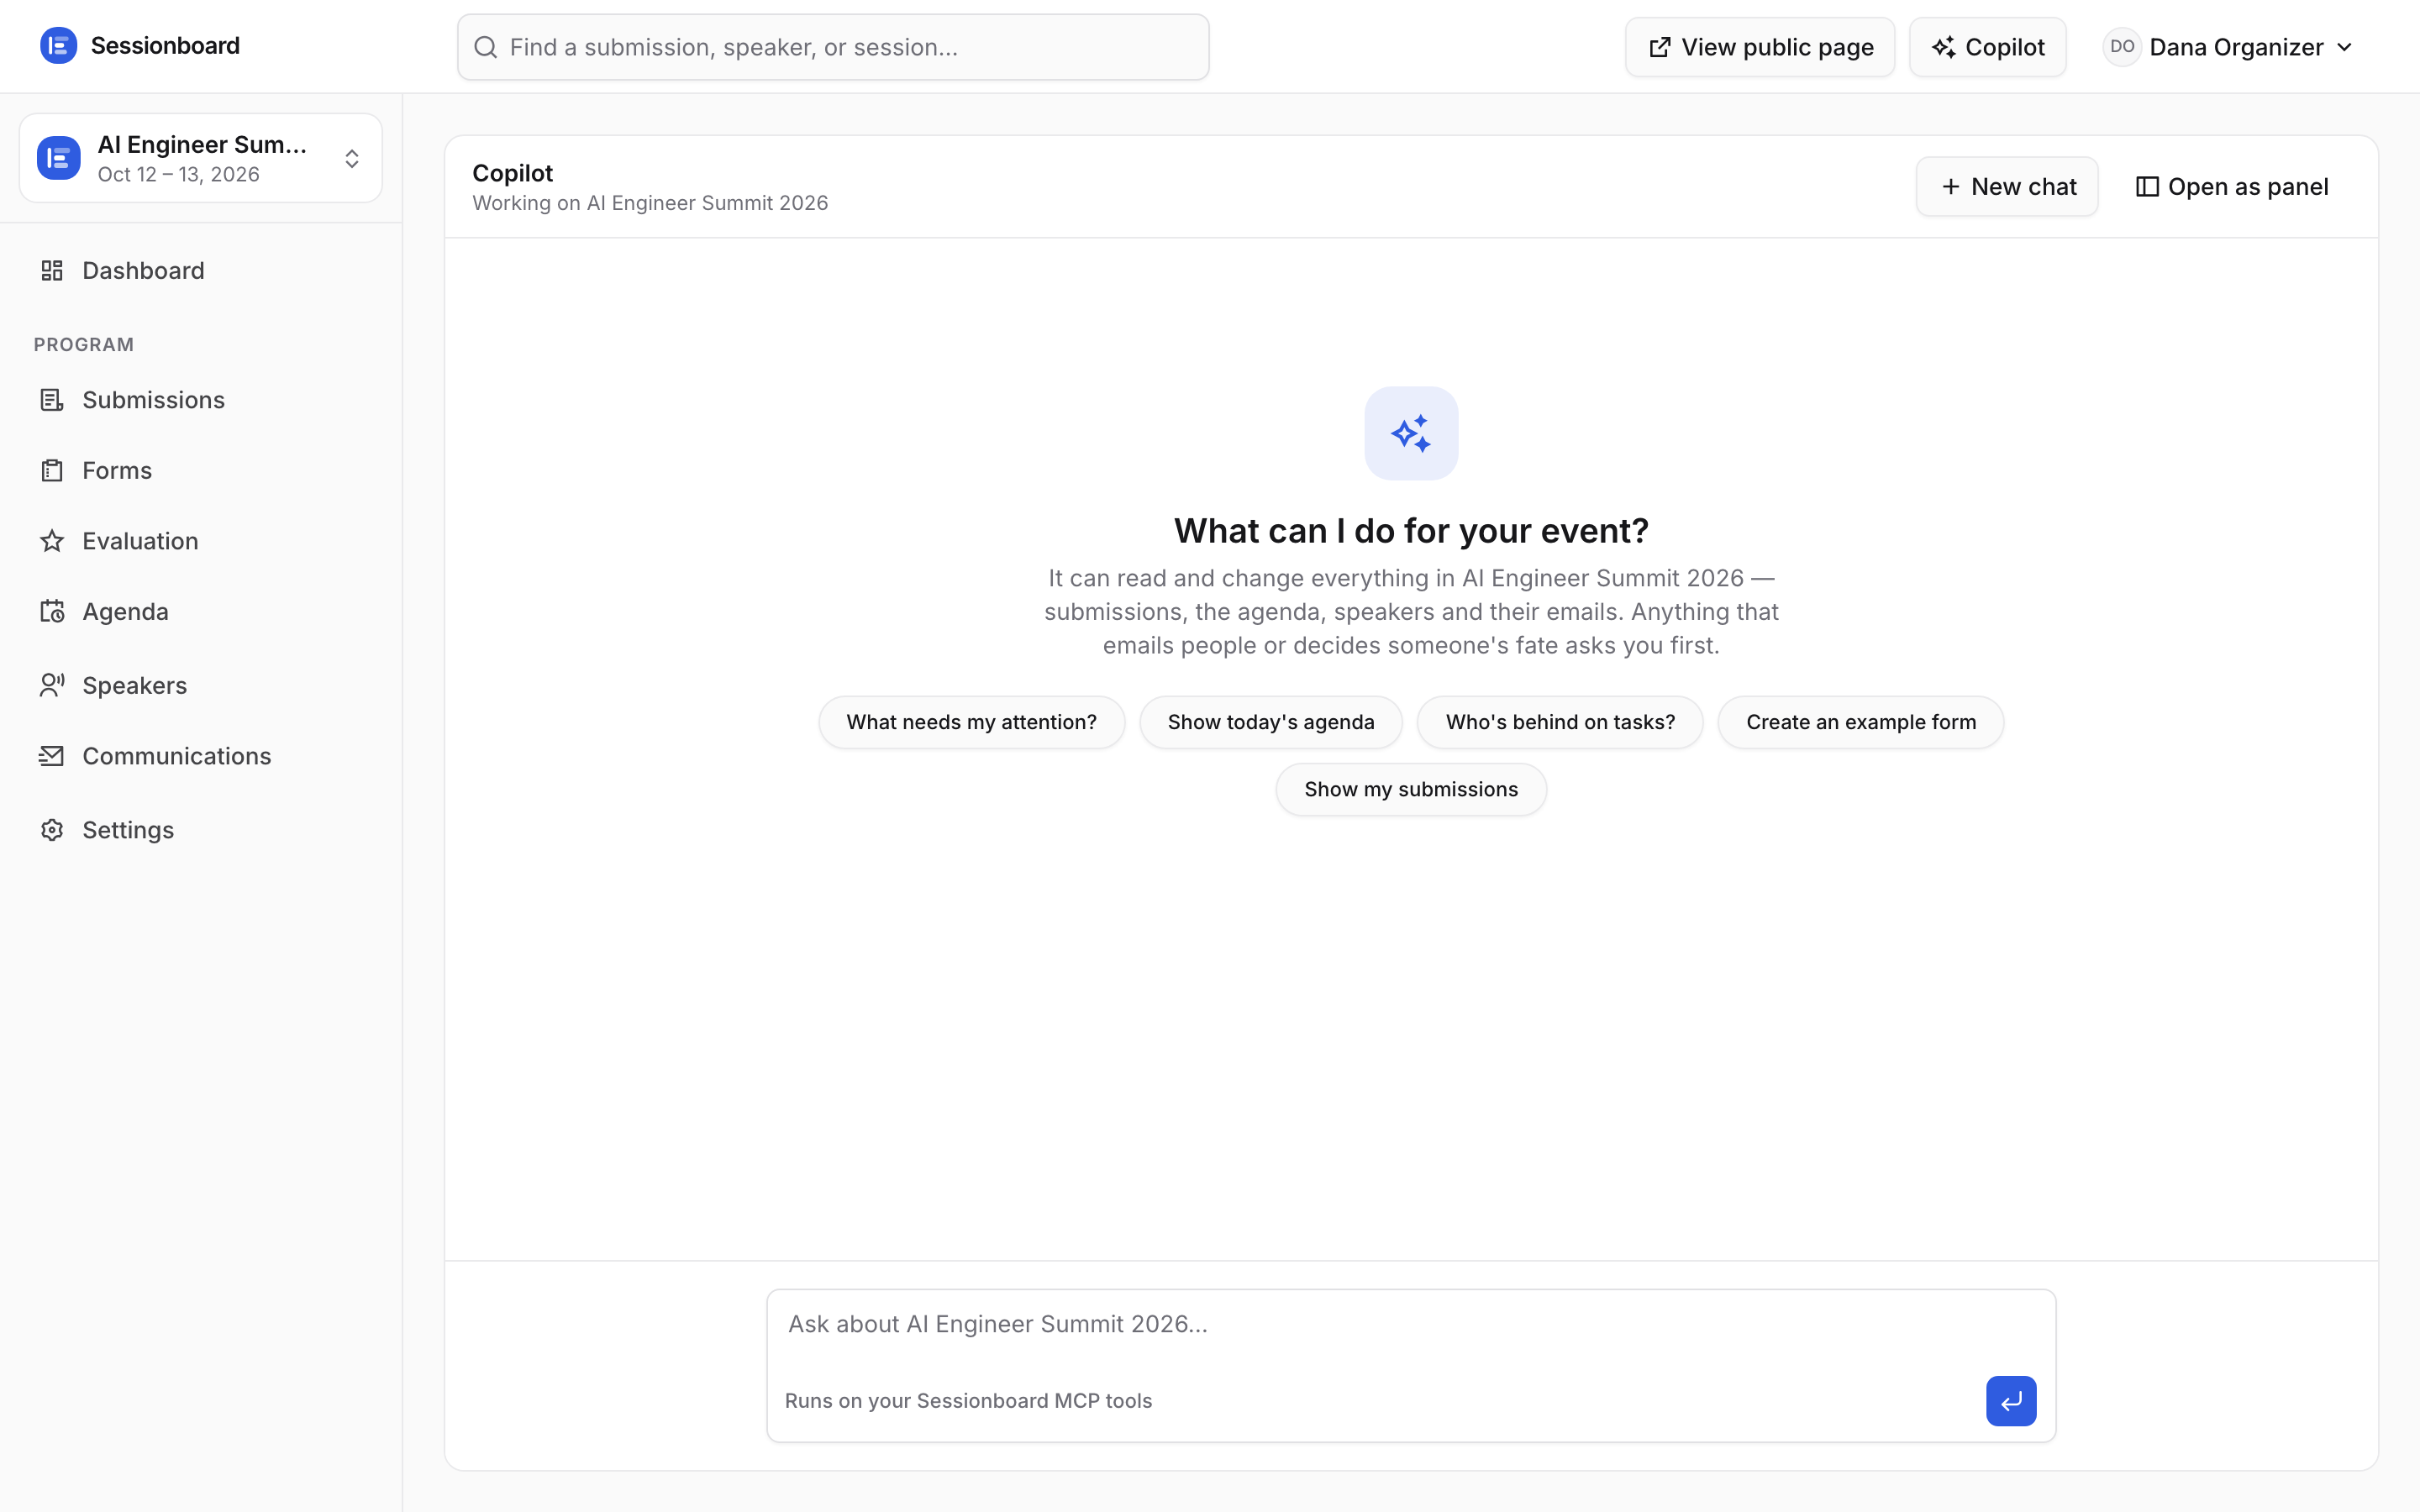2420x1512 pixels.
Task: Choose the "Show my submissions" suggestion
Action: pos(1411,789)
